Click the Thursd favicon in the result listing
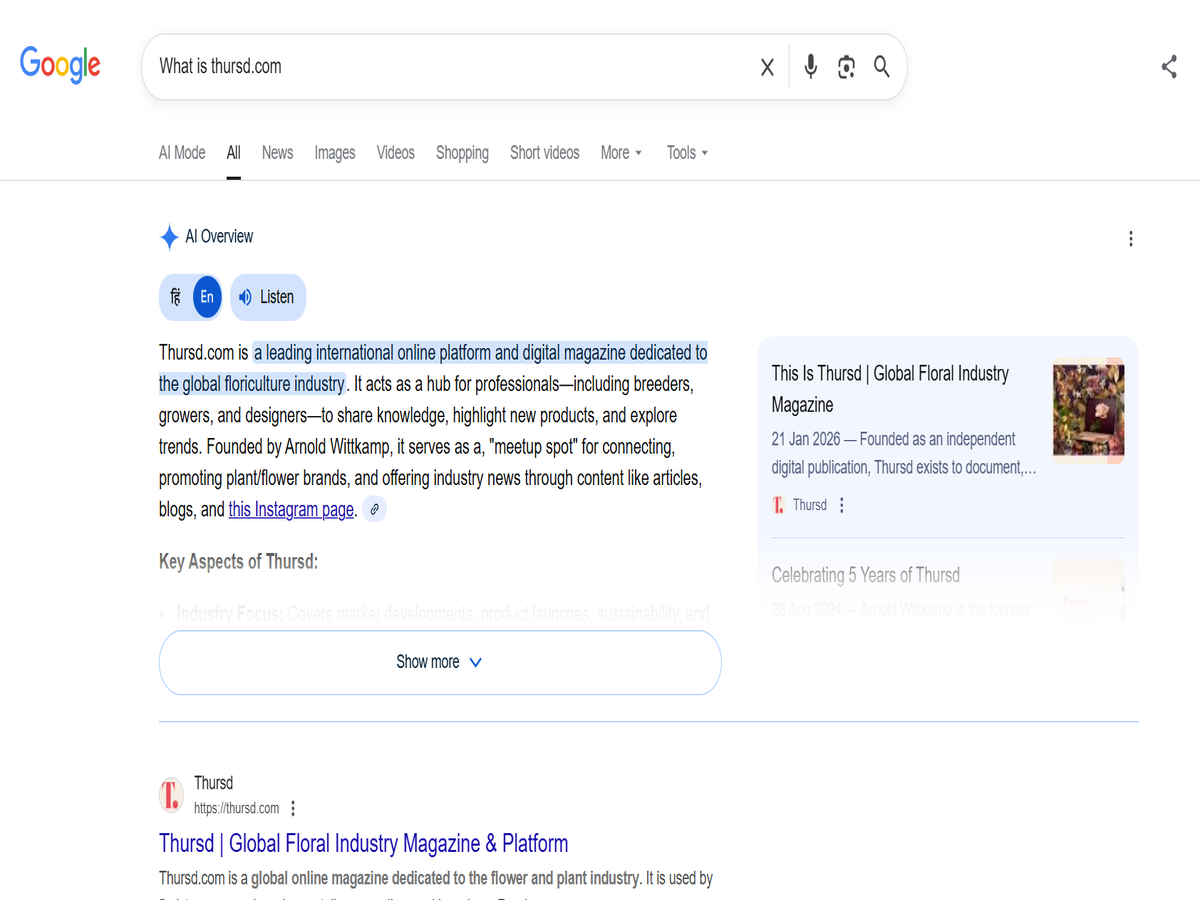This screenshot has width=1200, height=900. [170, 794]
